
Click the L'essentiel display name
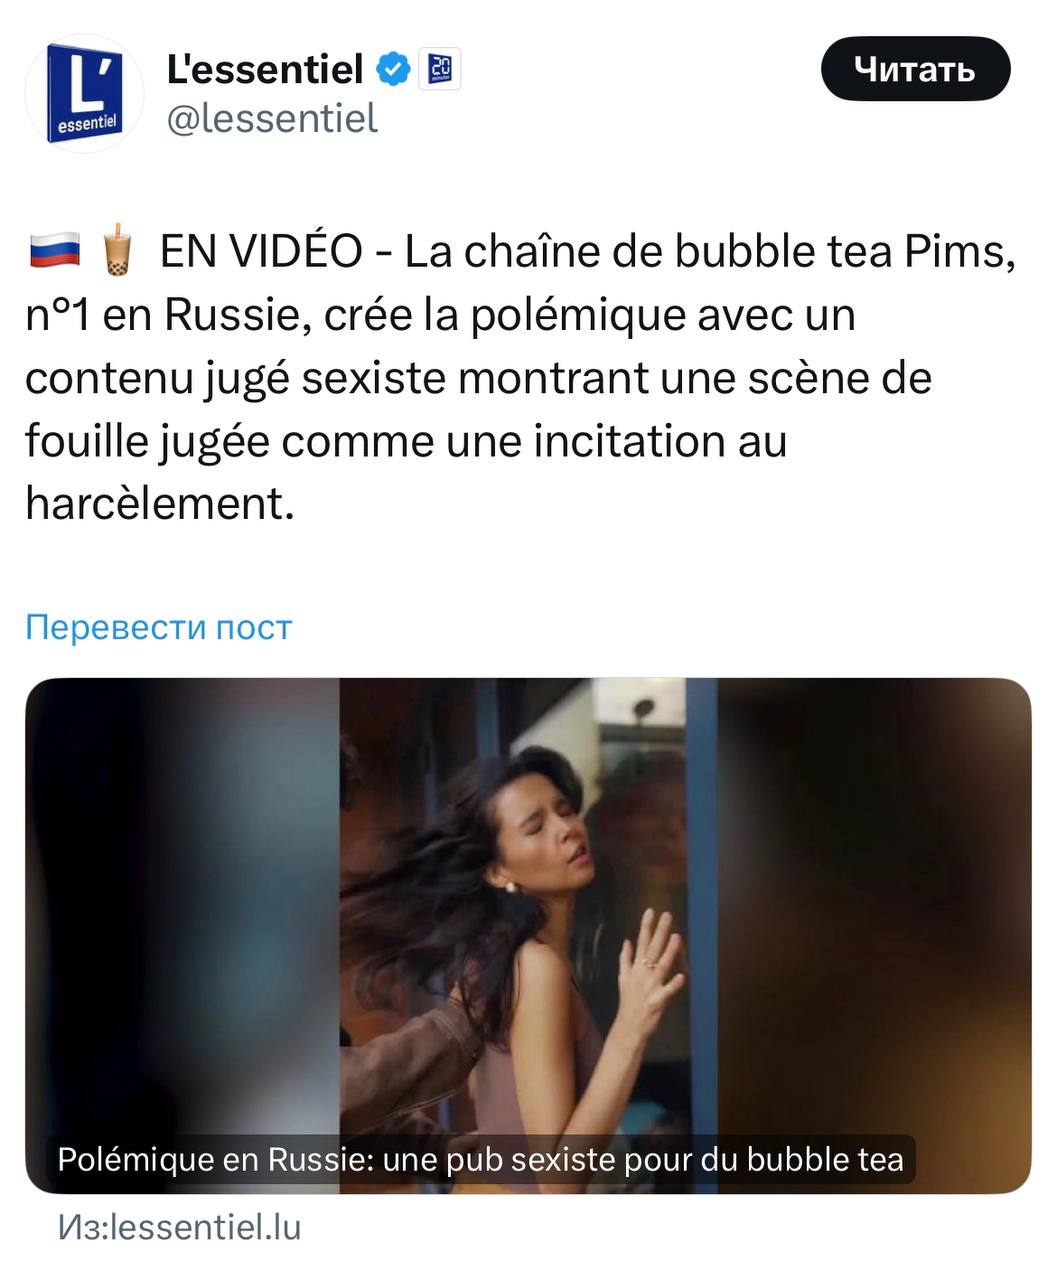click(265, 69)
